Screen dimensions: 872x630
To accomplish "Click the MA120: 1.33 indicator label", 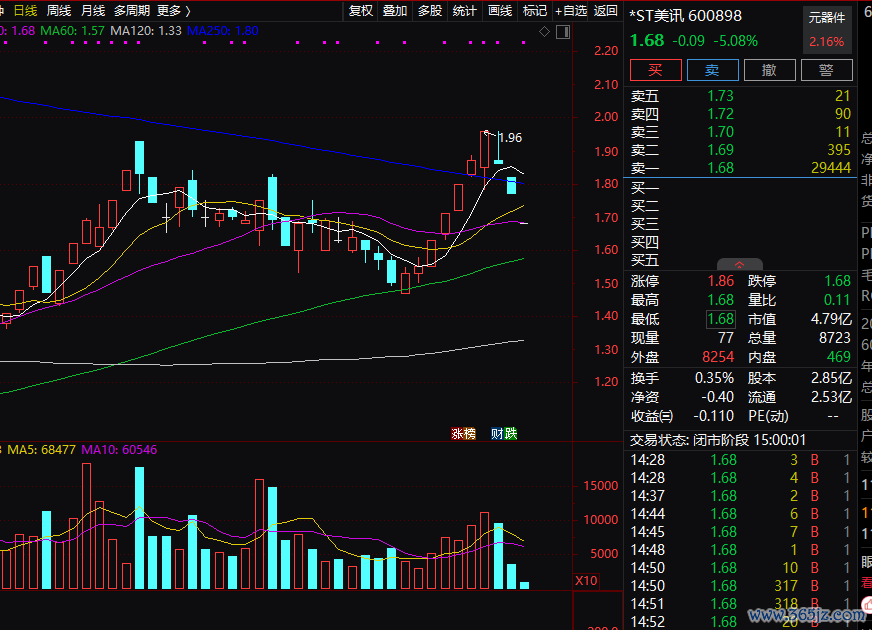I will click(146, 31).
